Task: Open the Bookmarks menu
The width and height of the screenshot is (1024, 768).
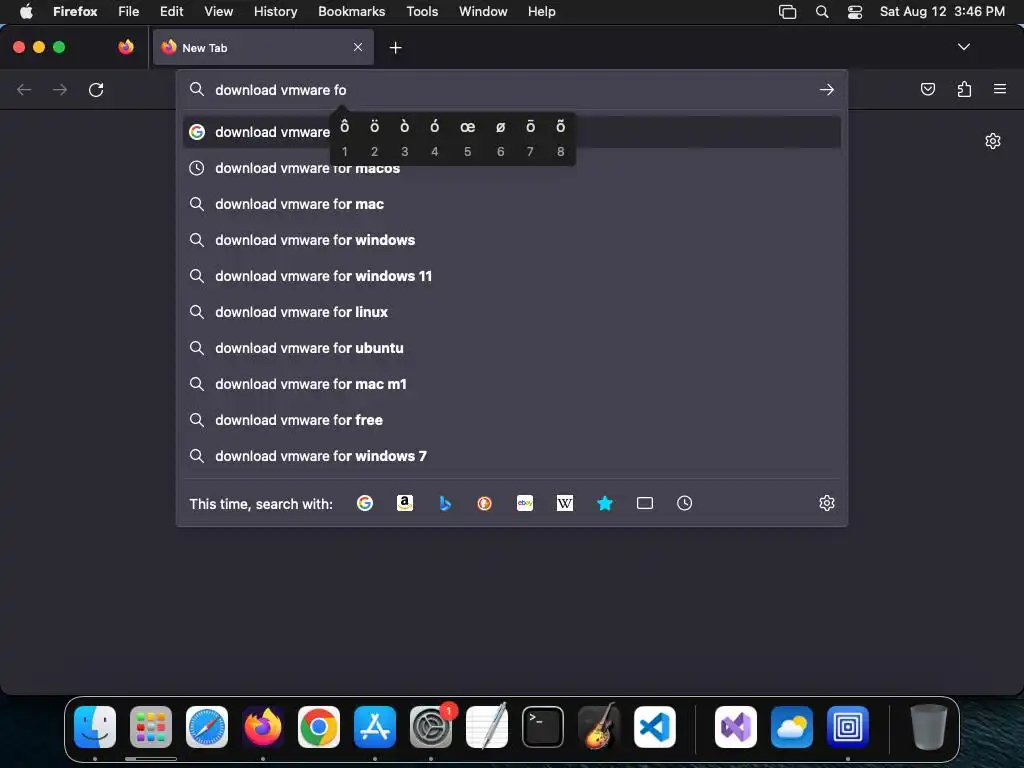Action: coord(351,11)
